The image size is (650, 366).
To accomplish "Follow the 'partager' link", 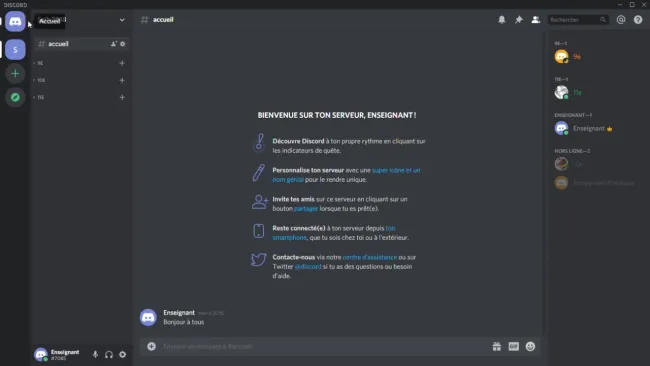I will 306,208.
